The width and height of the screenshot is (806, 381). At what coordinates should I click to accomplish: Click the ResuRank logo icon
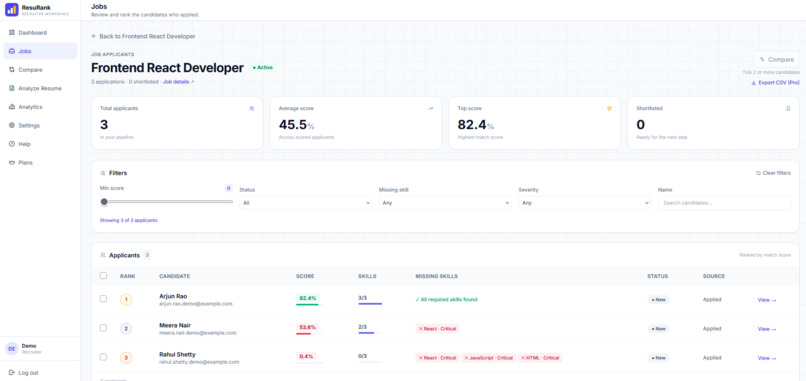pyautogui.click(x=11, y=10)
